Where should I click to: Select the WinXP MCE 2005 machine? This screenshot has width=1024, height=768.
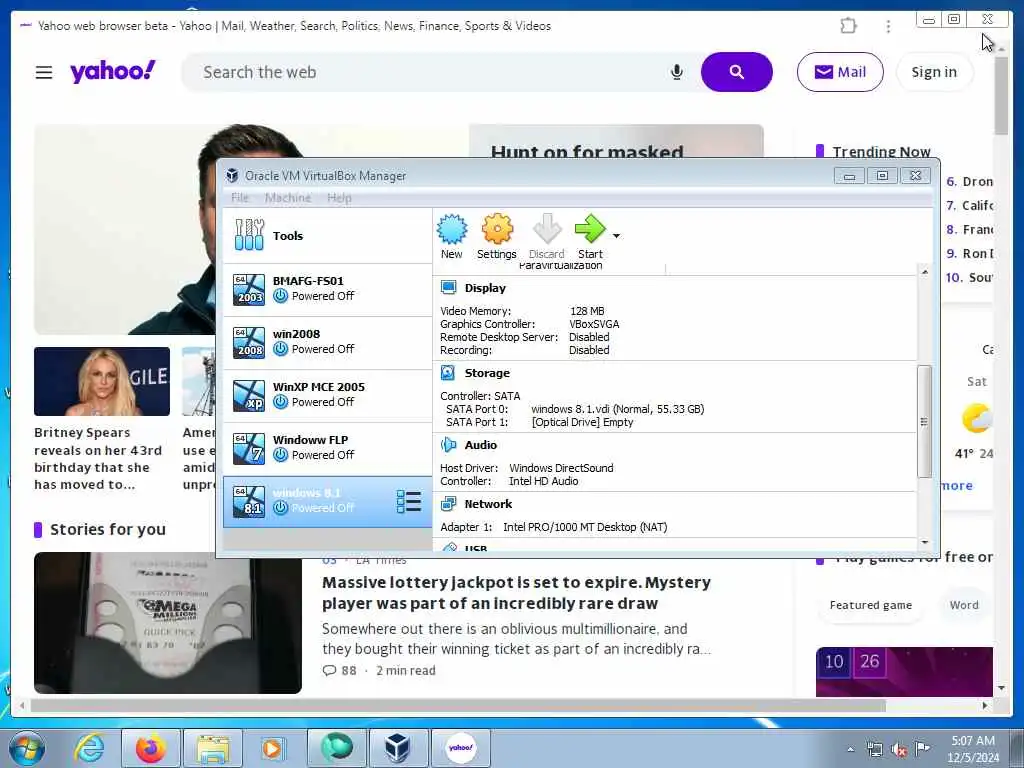(327, 395)
